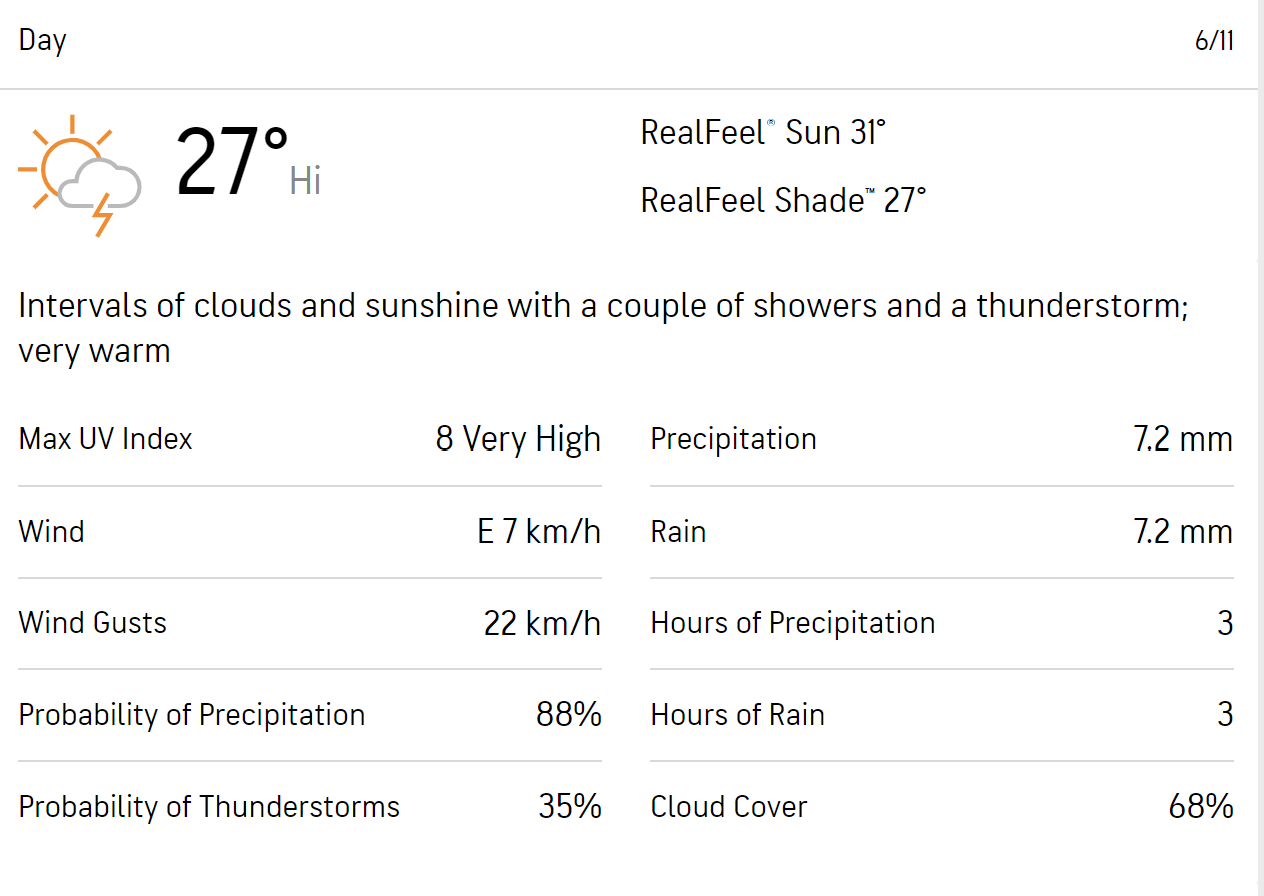Click the RealFeel Sun 31° text

pyautogui.click(x=763, y=132)
